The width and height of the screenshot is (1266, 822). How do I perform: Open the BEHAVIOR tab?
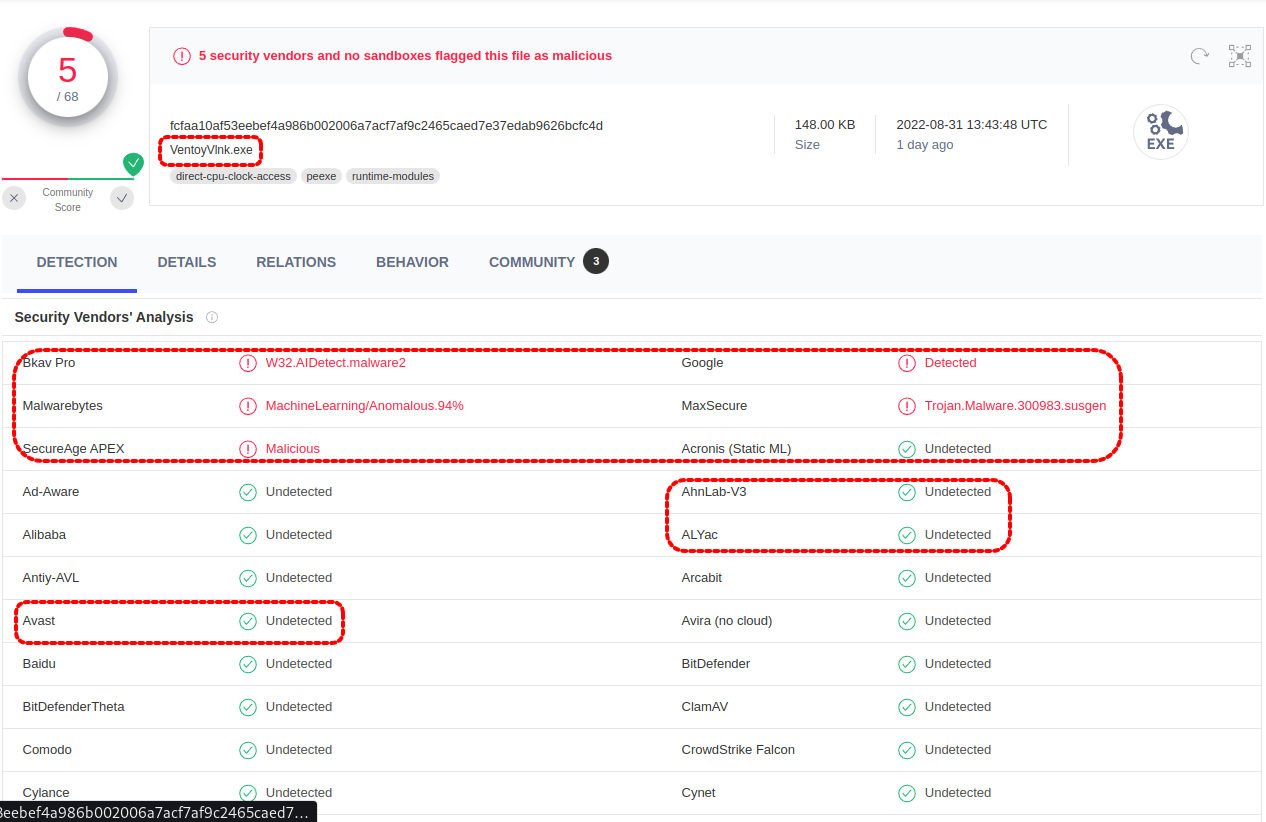click(412, 262)
